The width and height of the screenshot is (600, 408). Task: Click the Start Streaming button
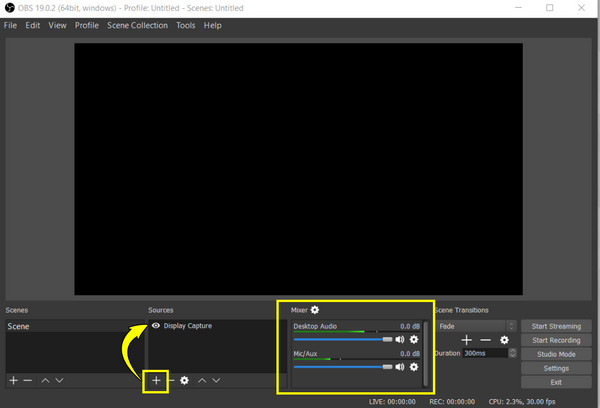point(554,326)
